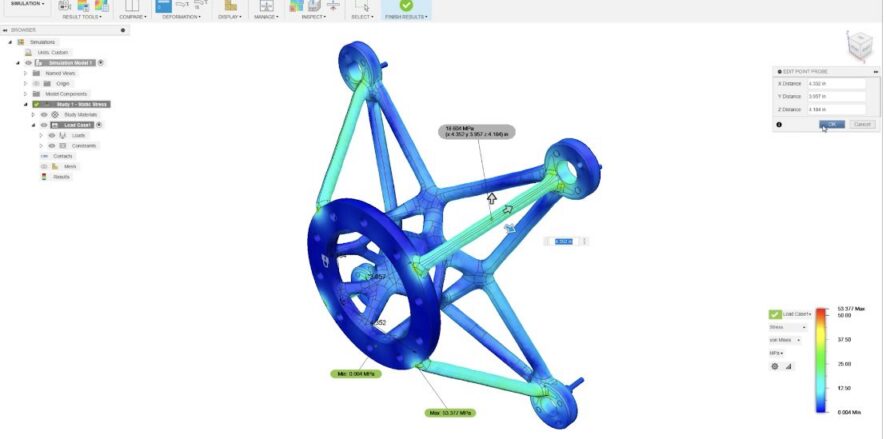Click the stress color legend bar
The width and height of the screenshot is (886, 439).
[821, 360]
